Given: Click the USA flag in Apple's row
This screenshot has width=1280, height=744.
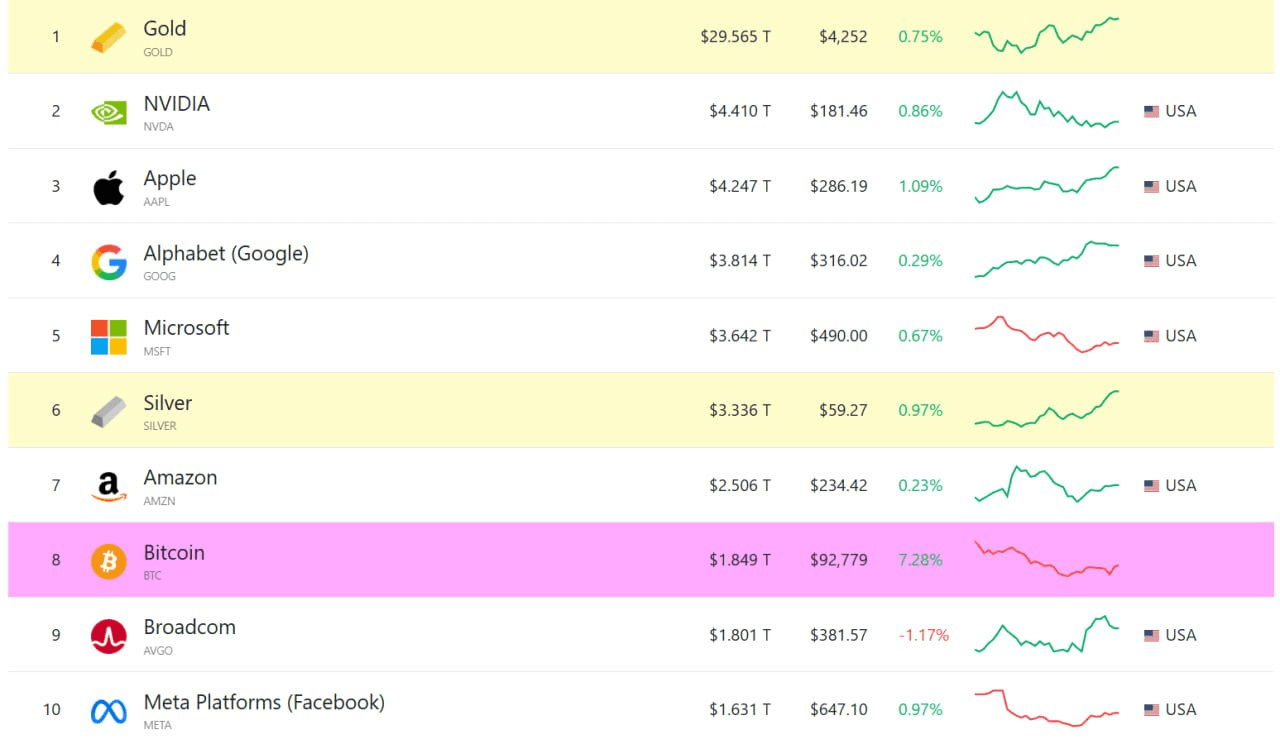Looking at the screenshot, I should (1151, 187).
